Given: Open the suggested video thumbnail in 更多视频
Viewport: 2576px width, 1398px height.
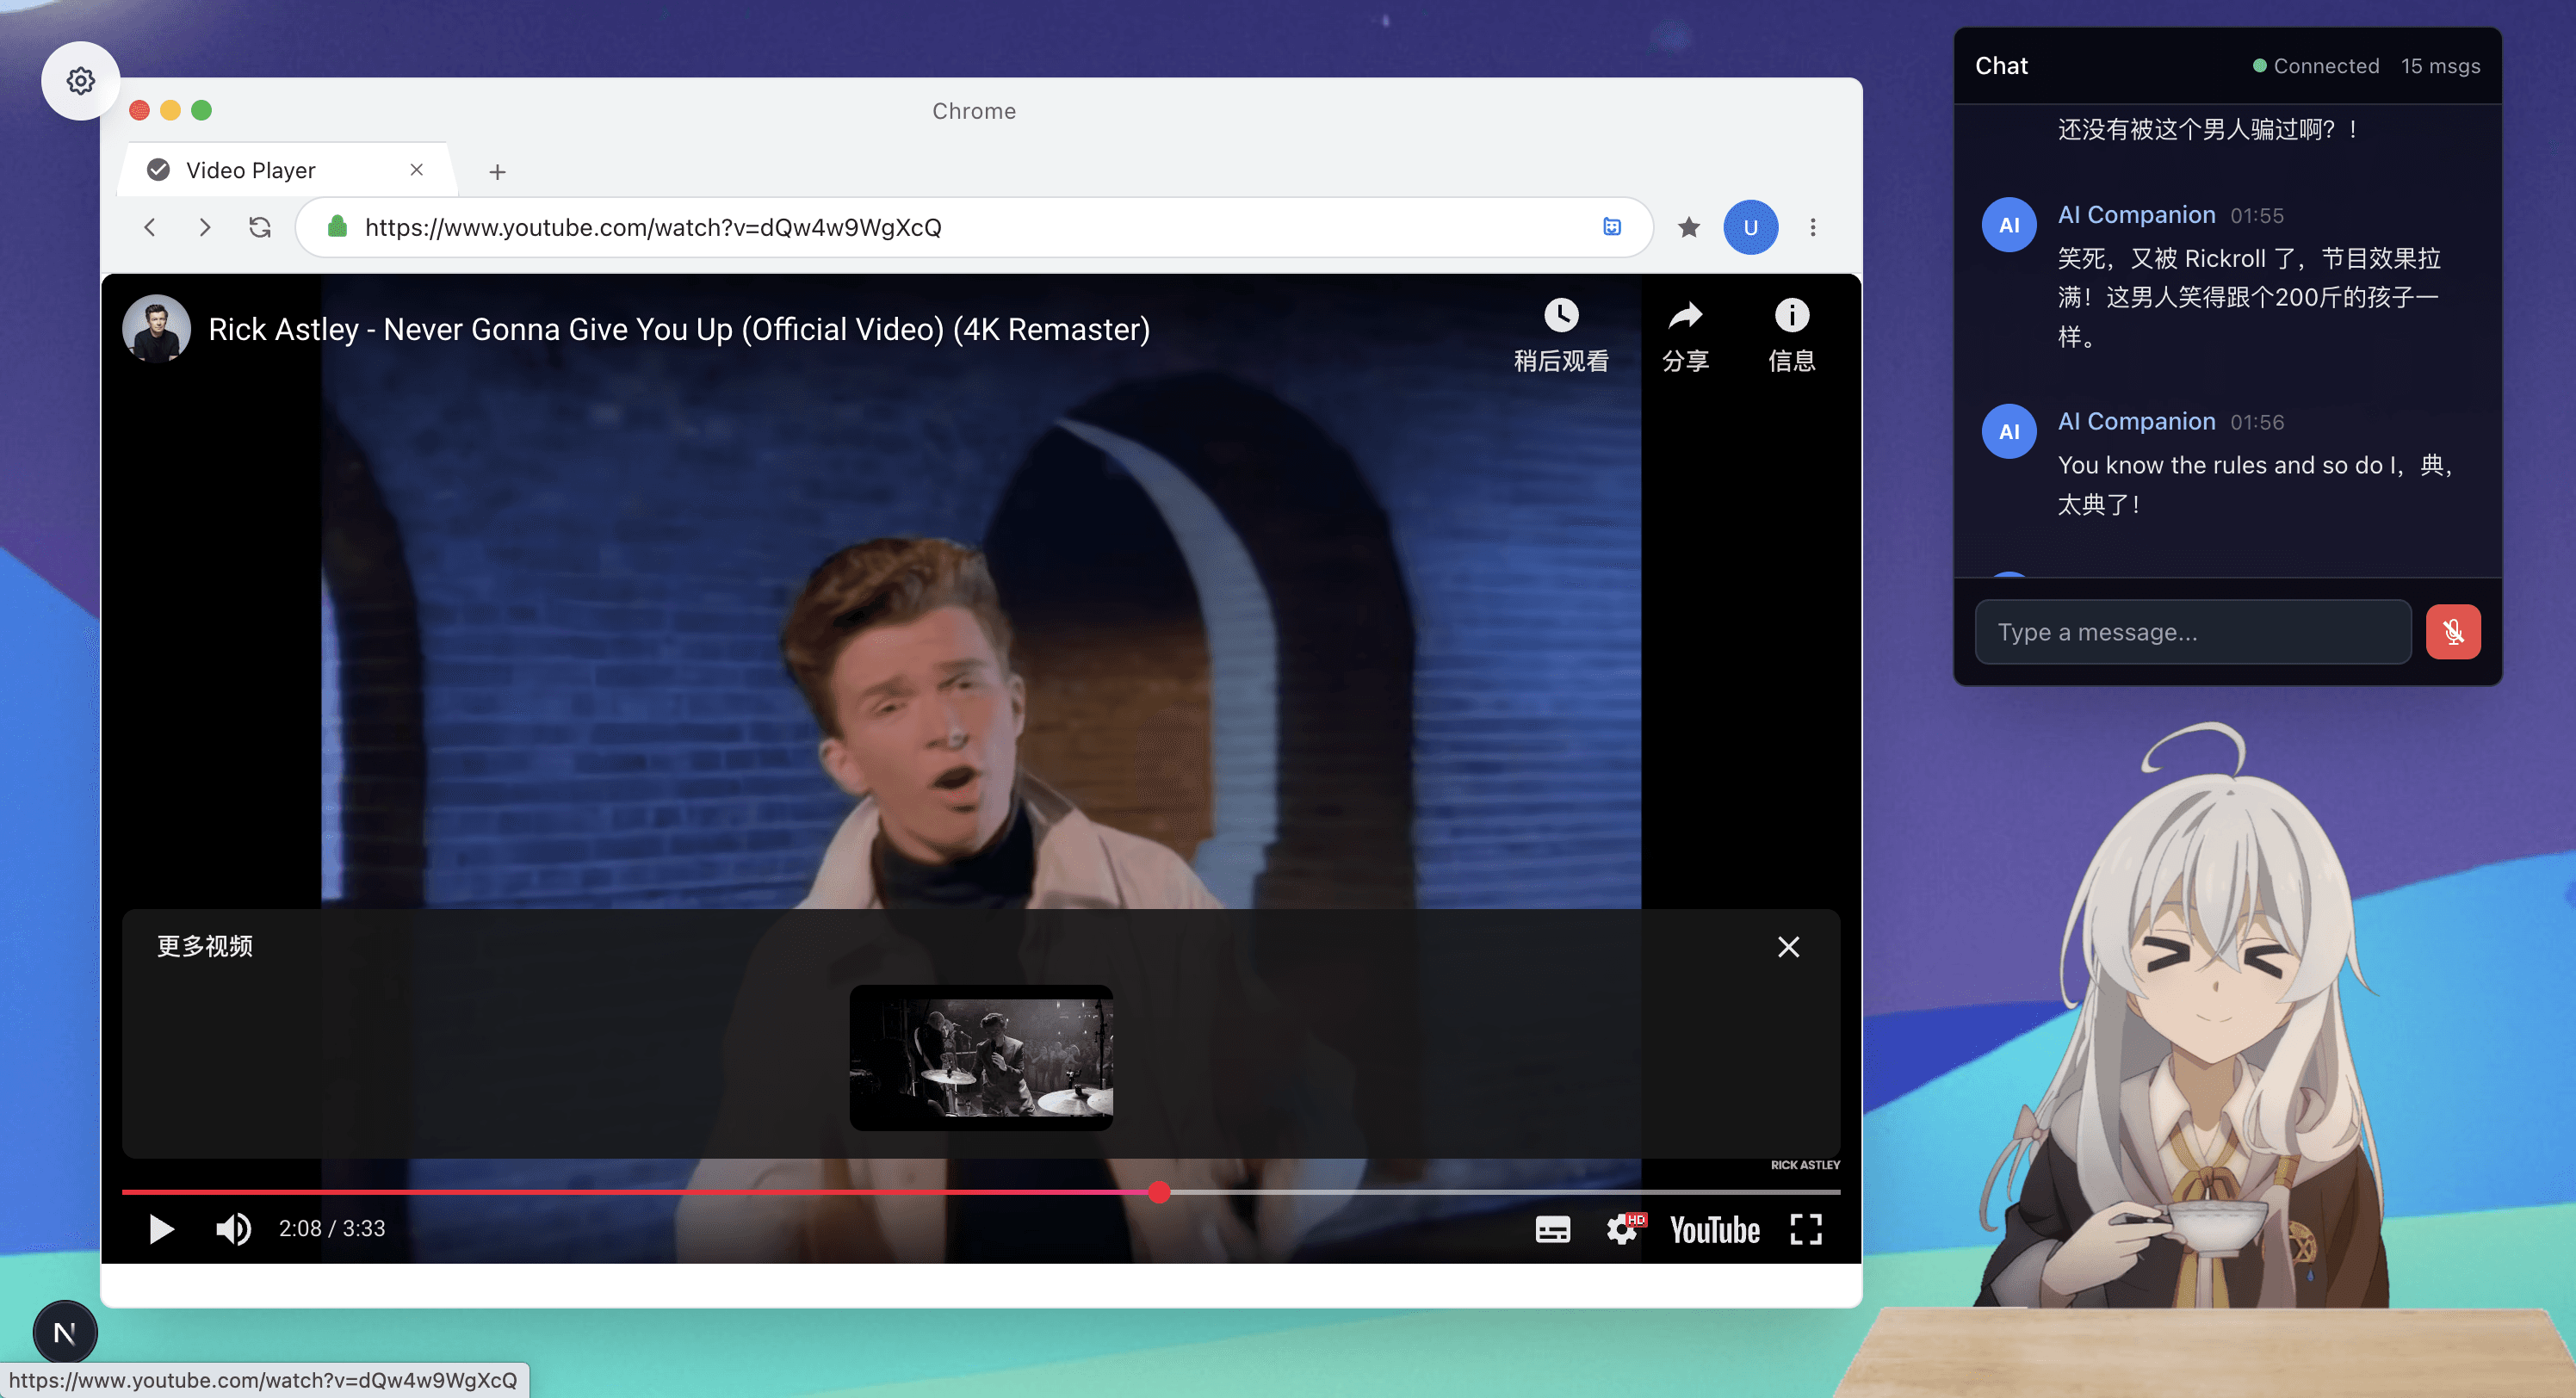Looking at the screenshot, I should 981,1057.
